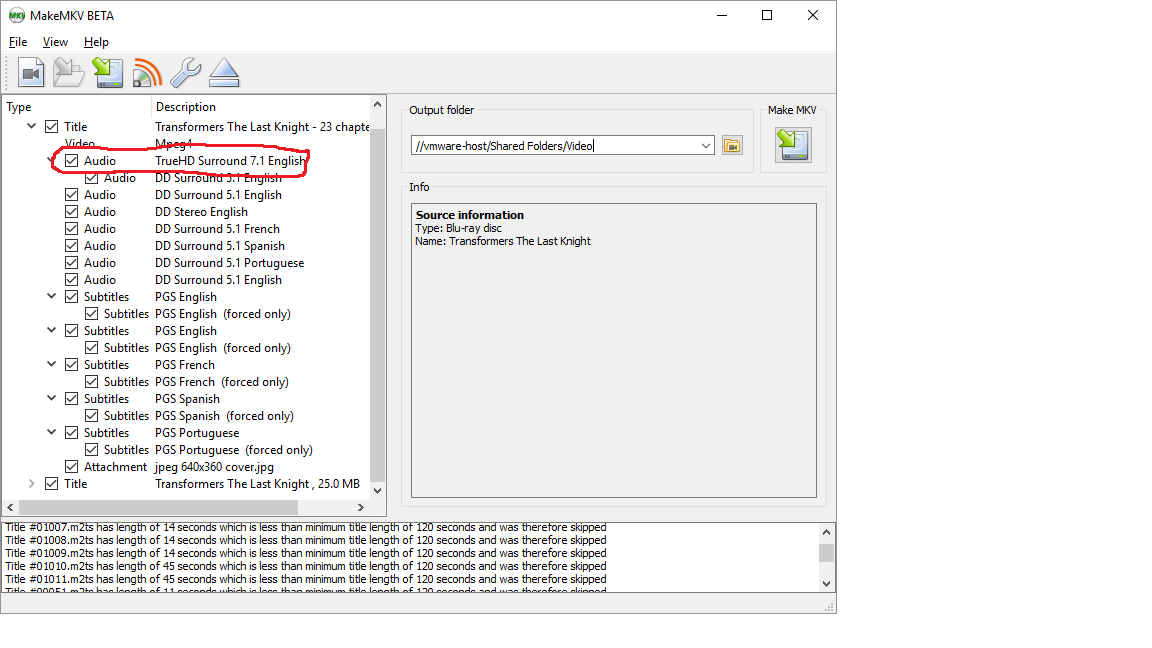Open Preferences via the wrench icon
The width and height of the screenshot is (1152, 648).
185,73
